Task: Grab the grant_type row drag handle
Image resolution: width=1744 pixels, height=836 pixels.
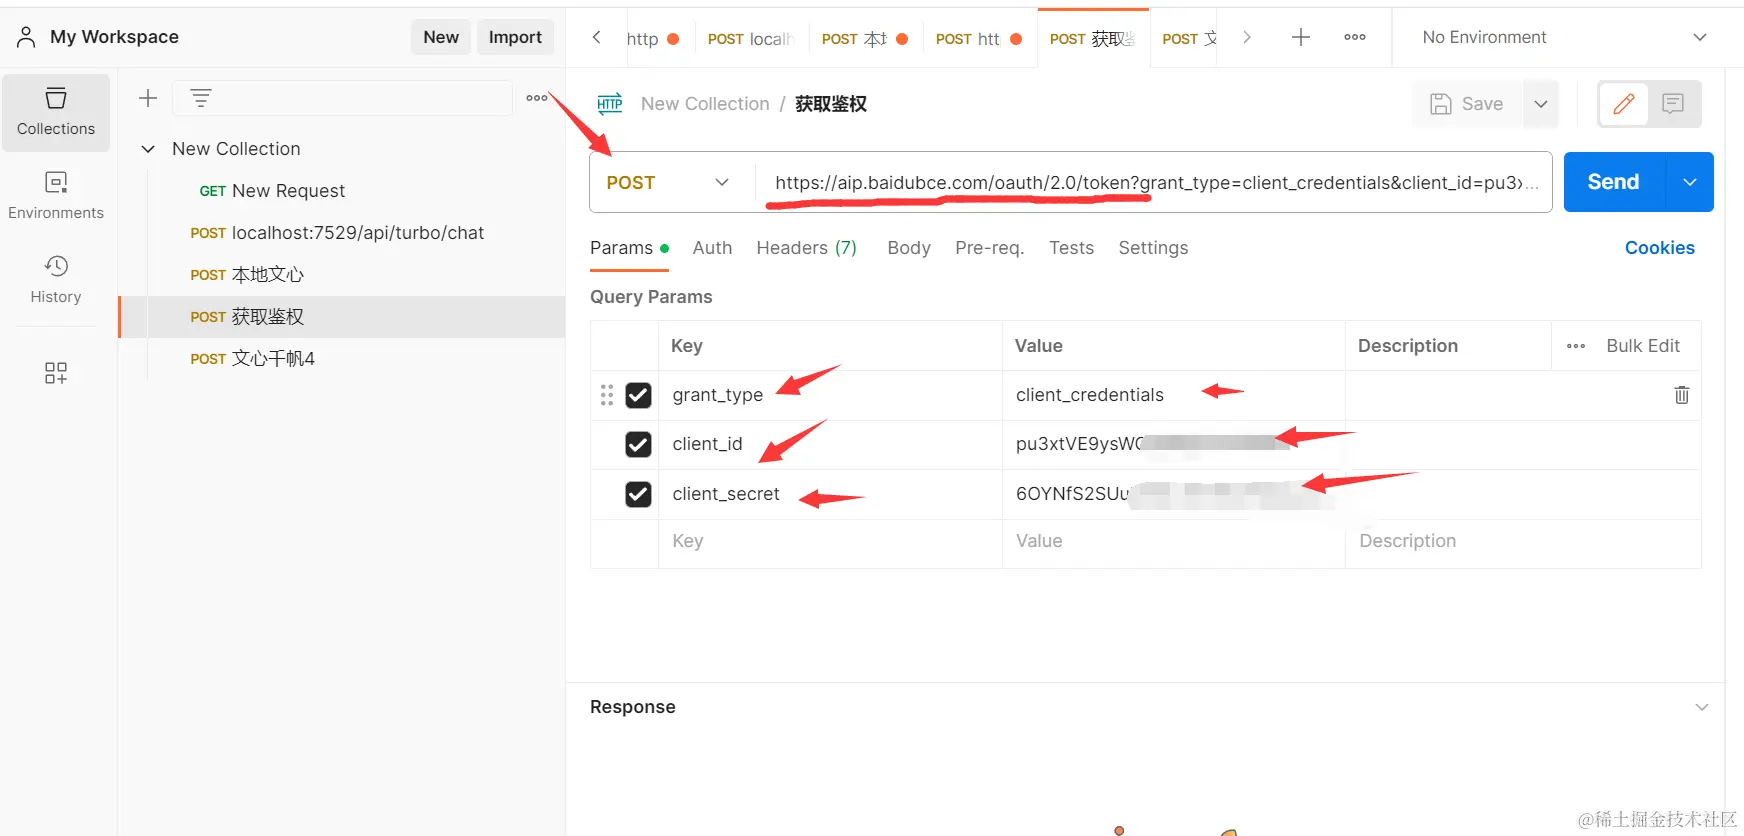Action: 607,395
